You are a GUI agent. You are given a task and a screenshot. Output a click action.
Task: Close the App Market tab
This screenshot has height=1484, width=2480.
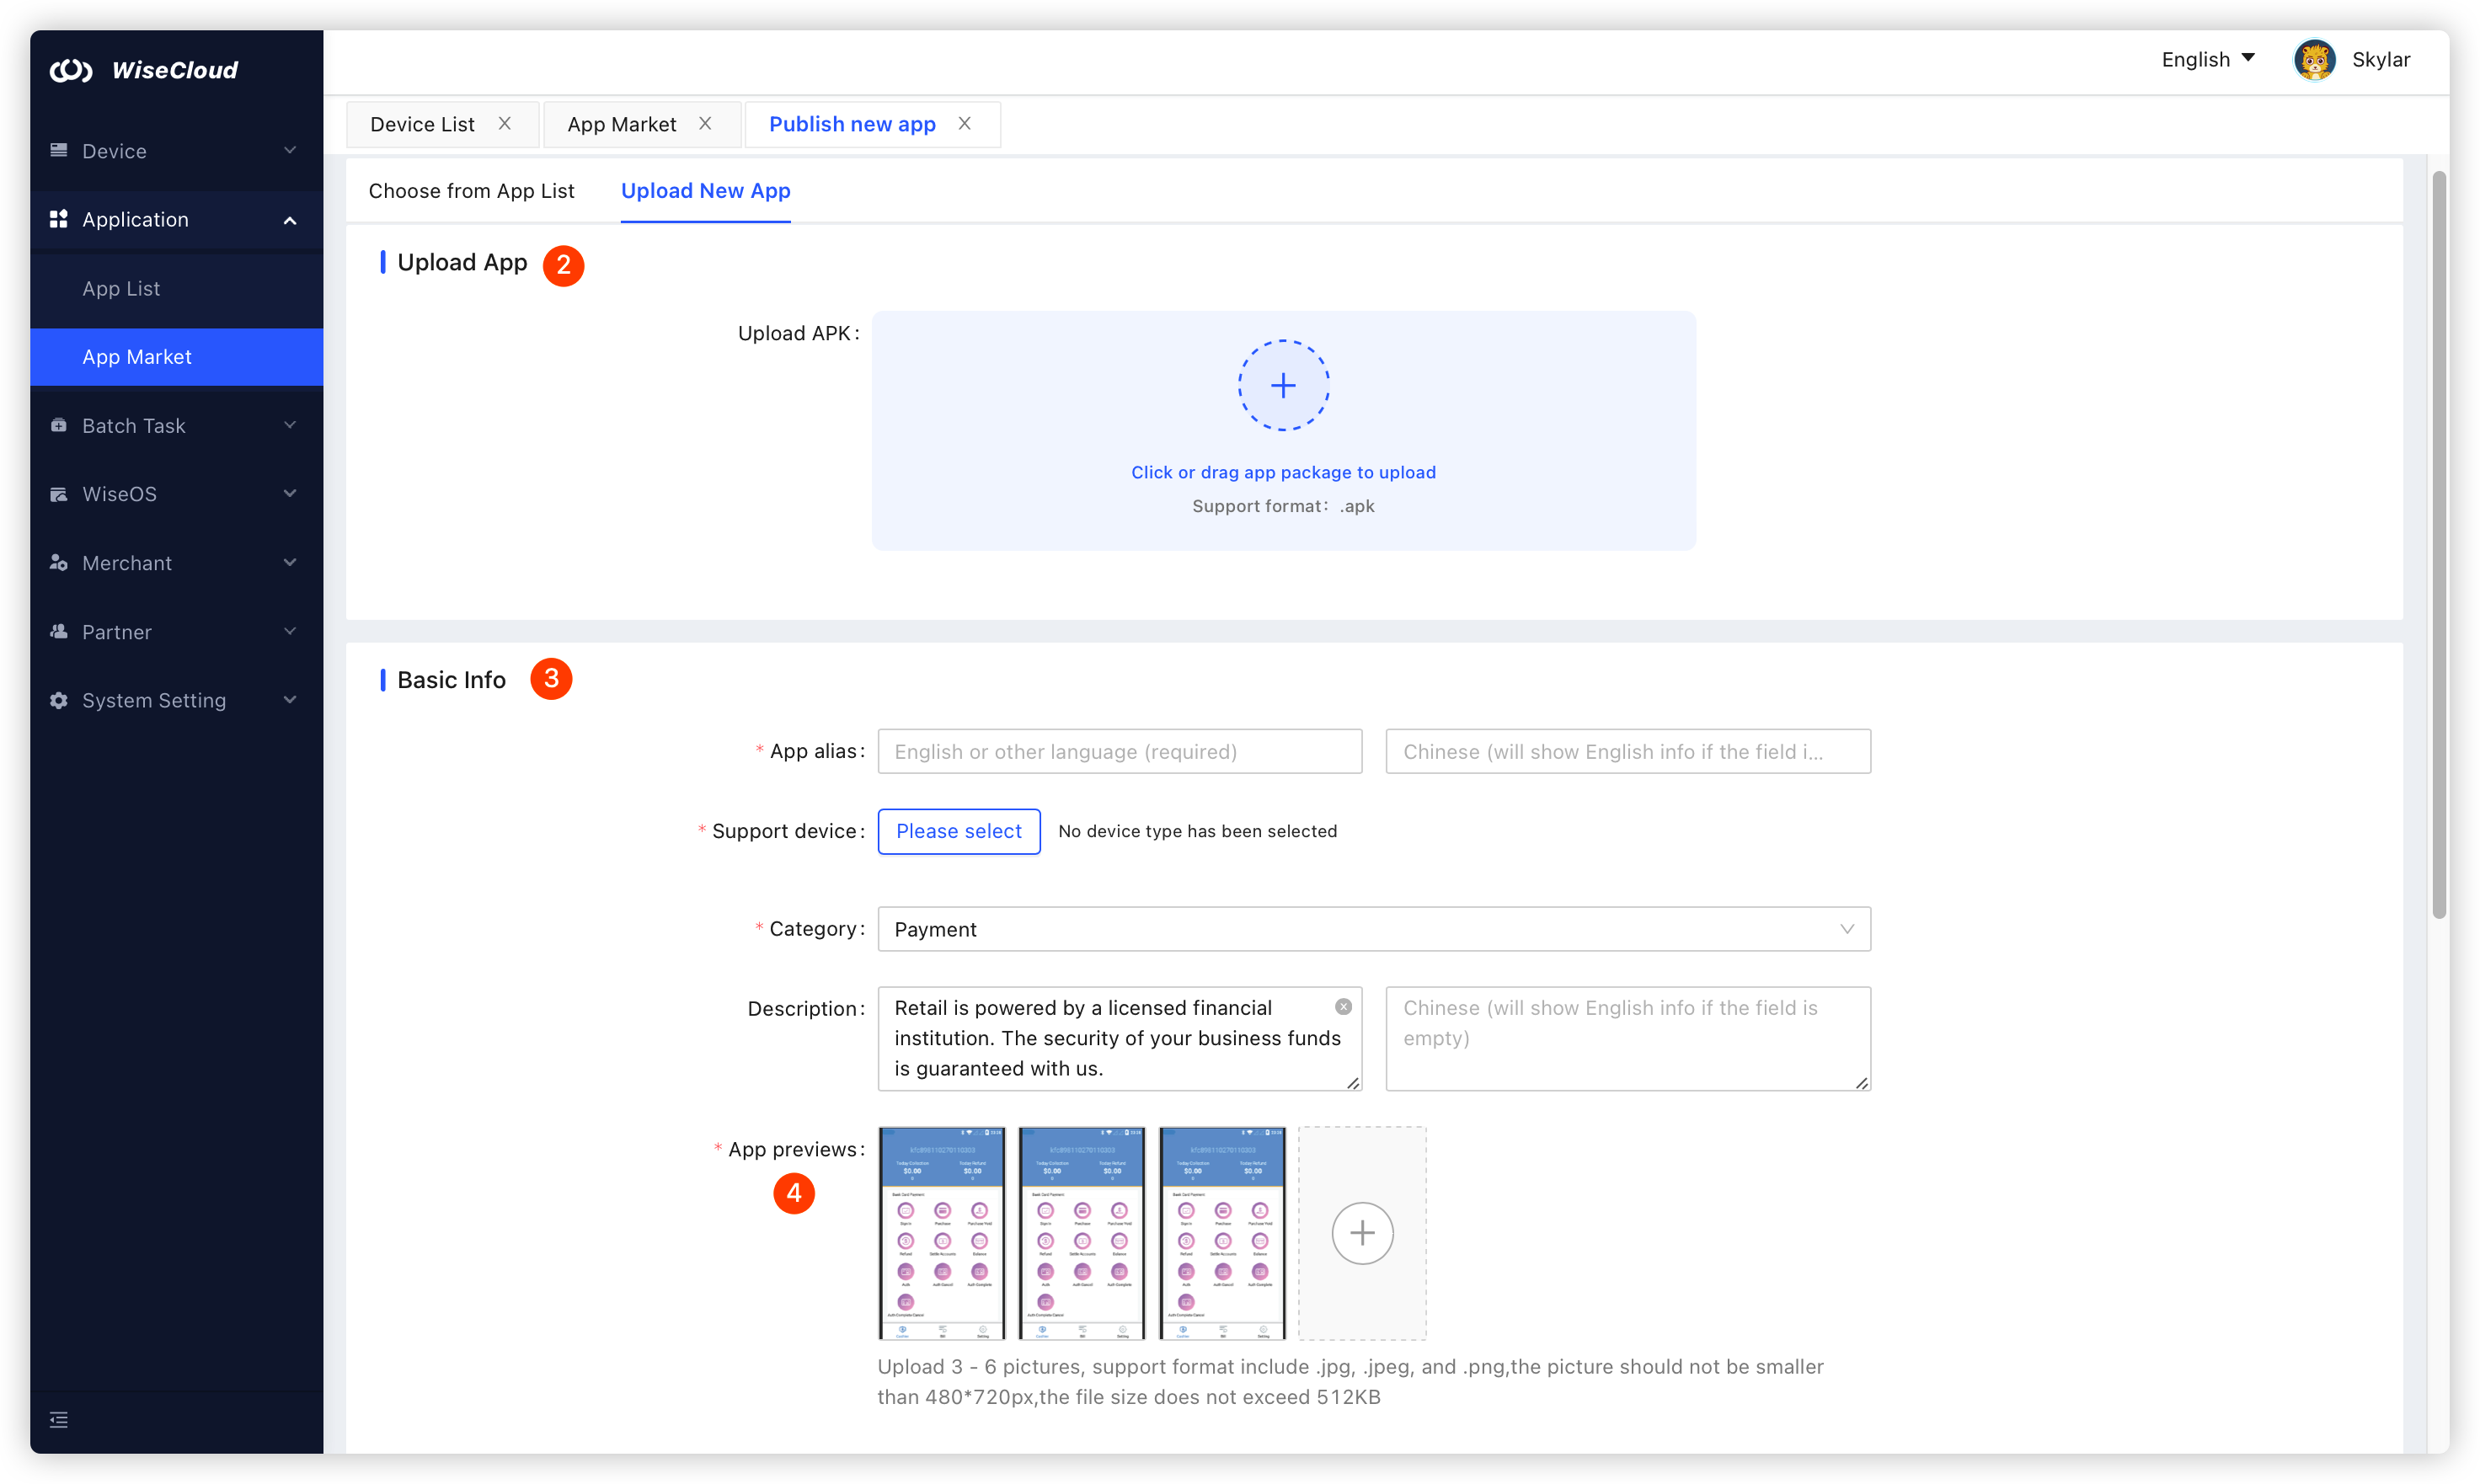(705, 124)
